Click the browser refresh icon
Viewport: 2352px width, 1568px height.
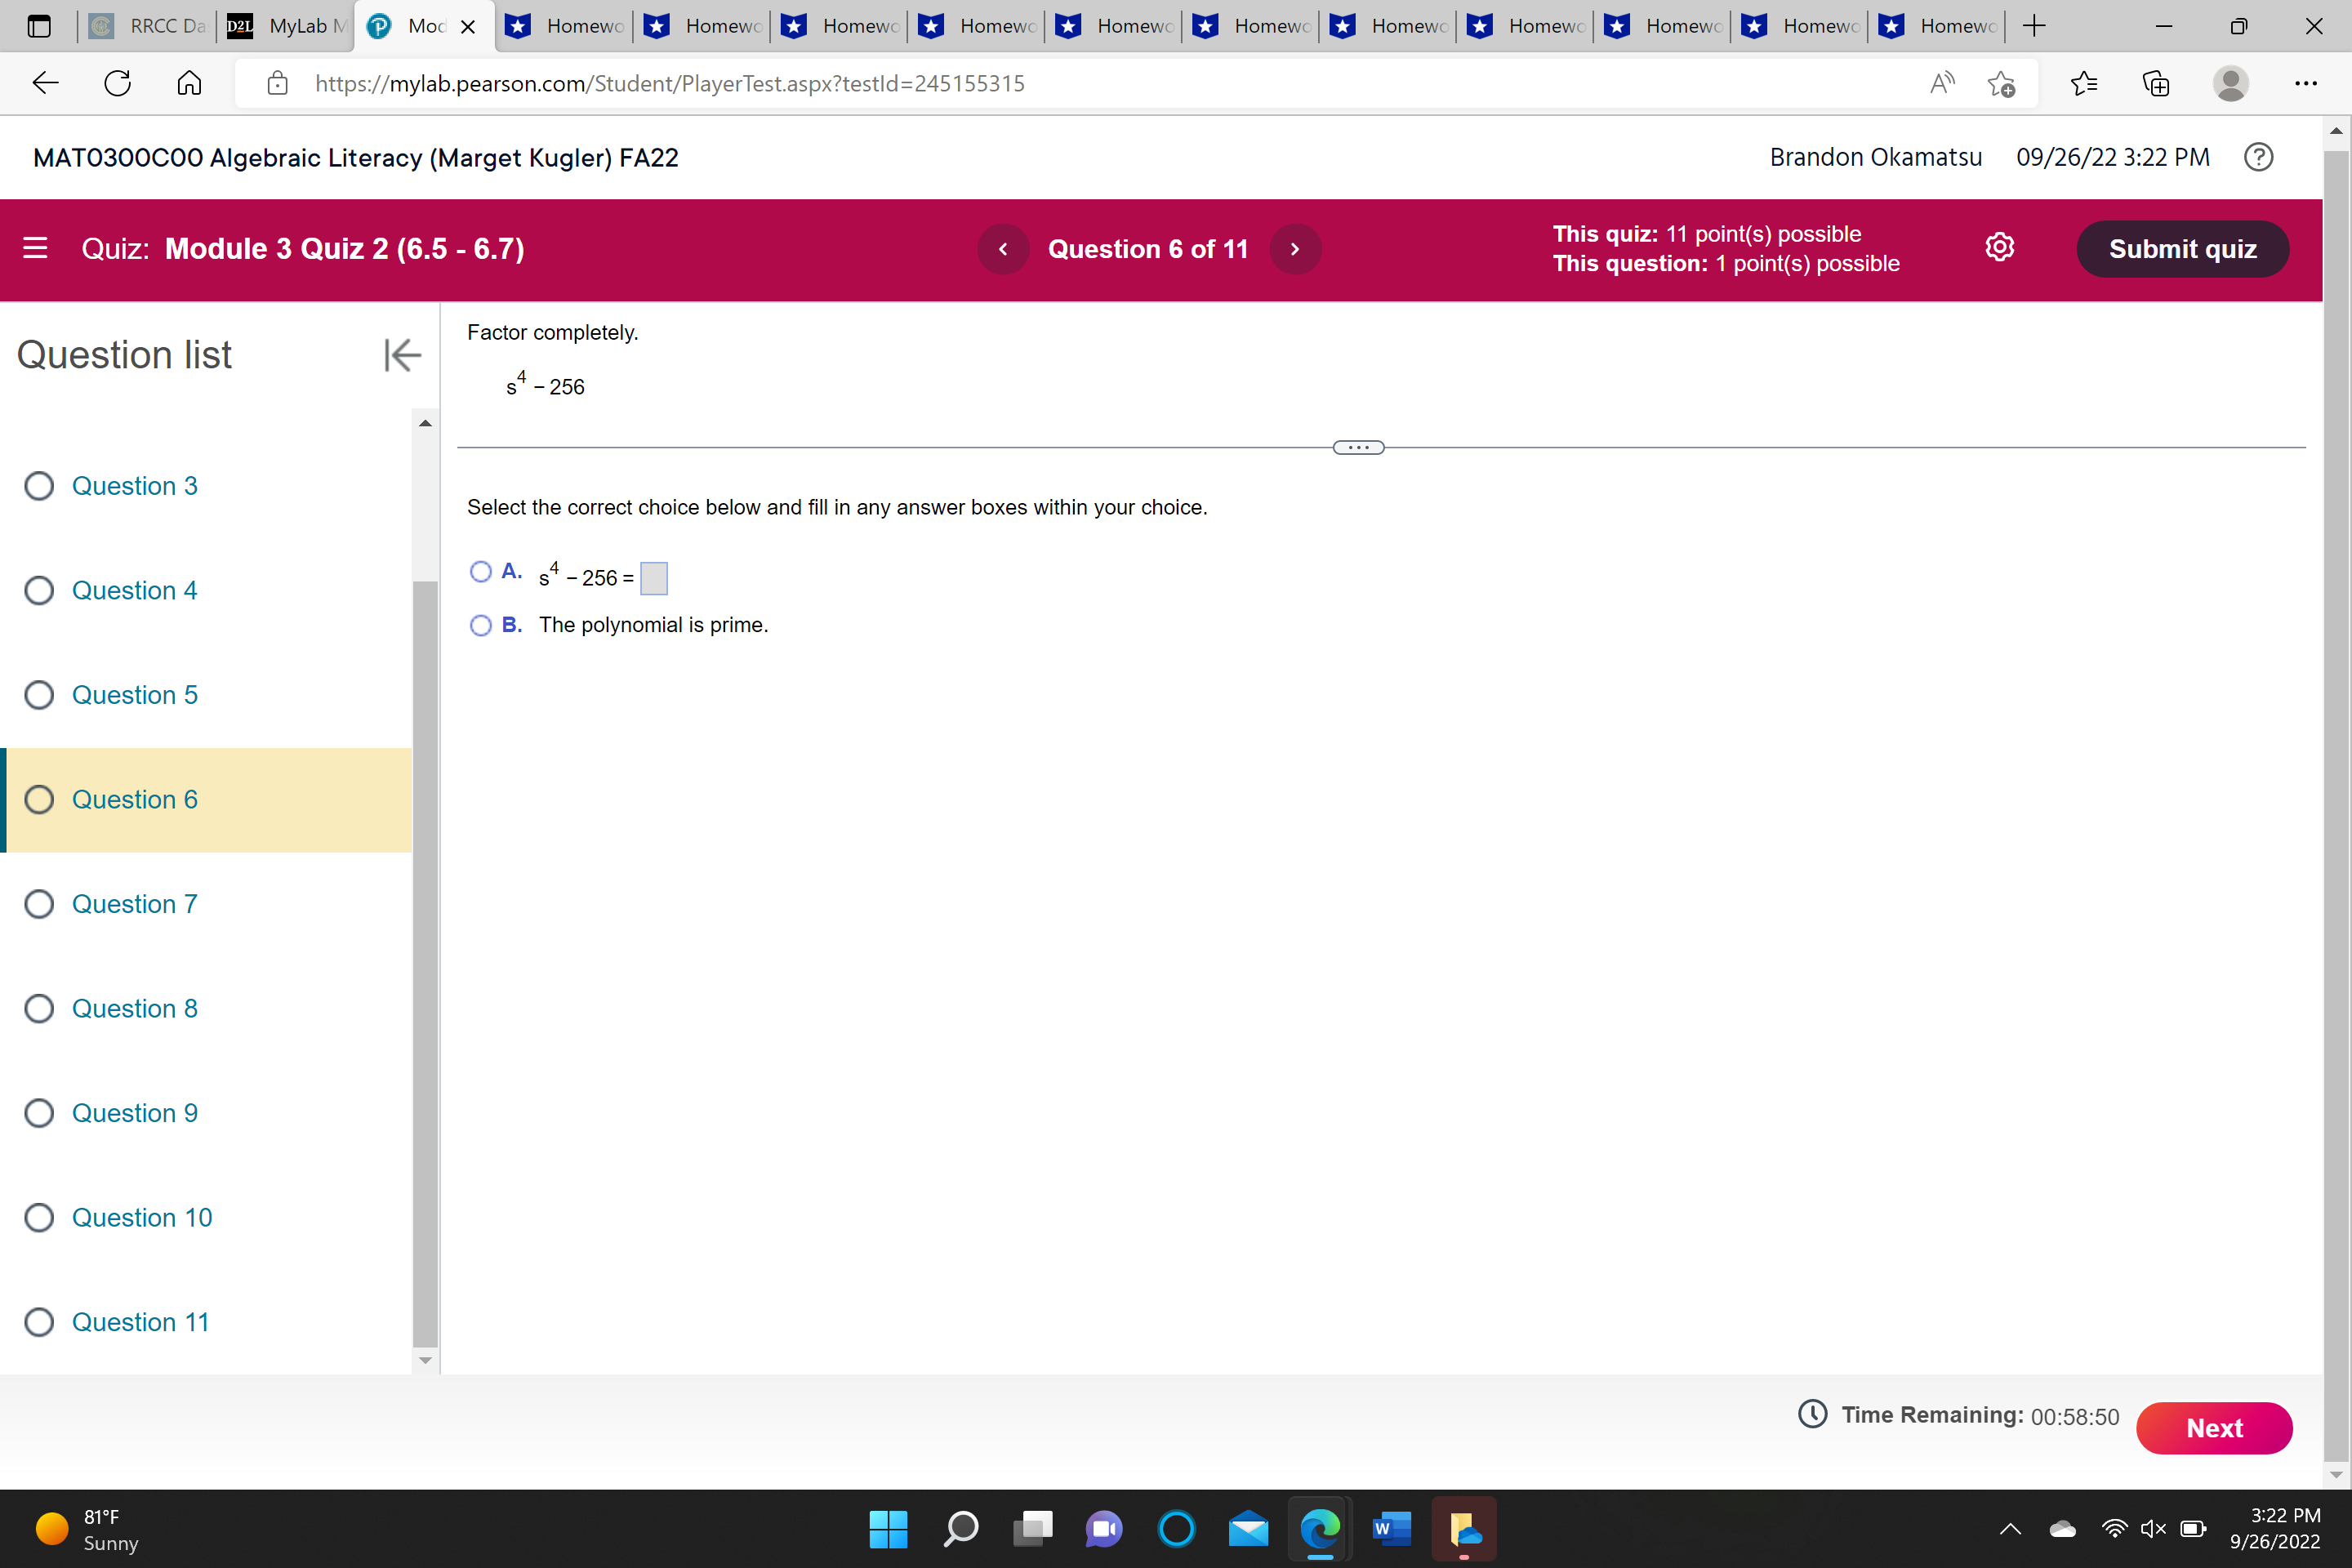(118, 83)
